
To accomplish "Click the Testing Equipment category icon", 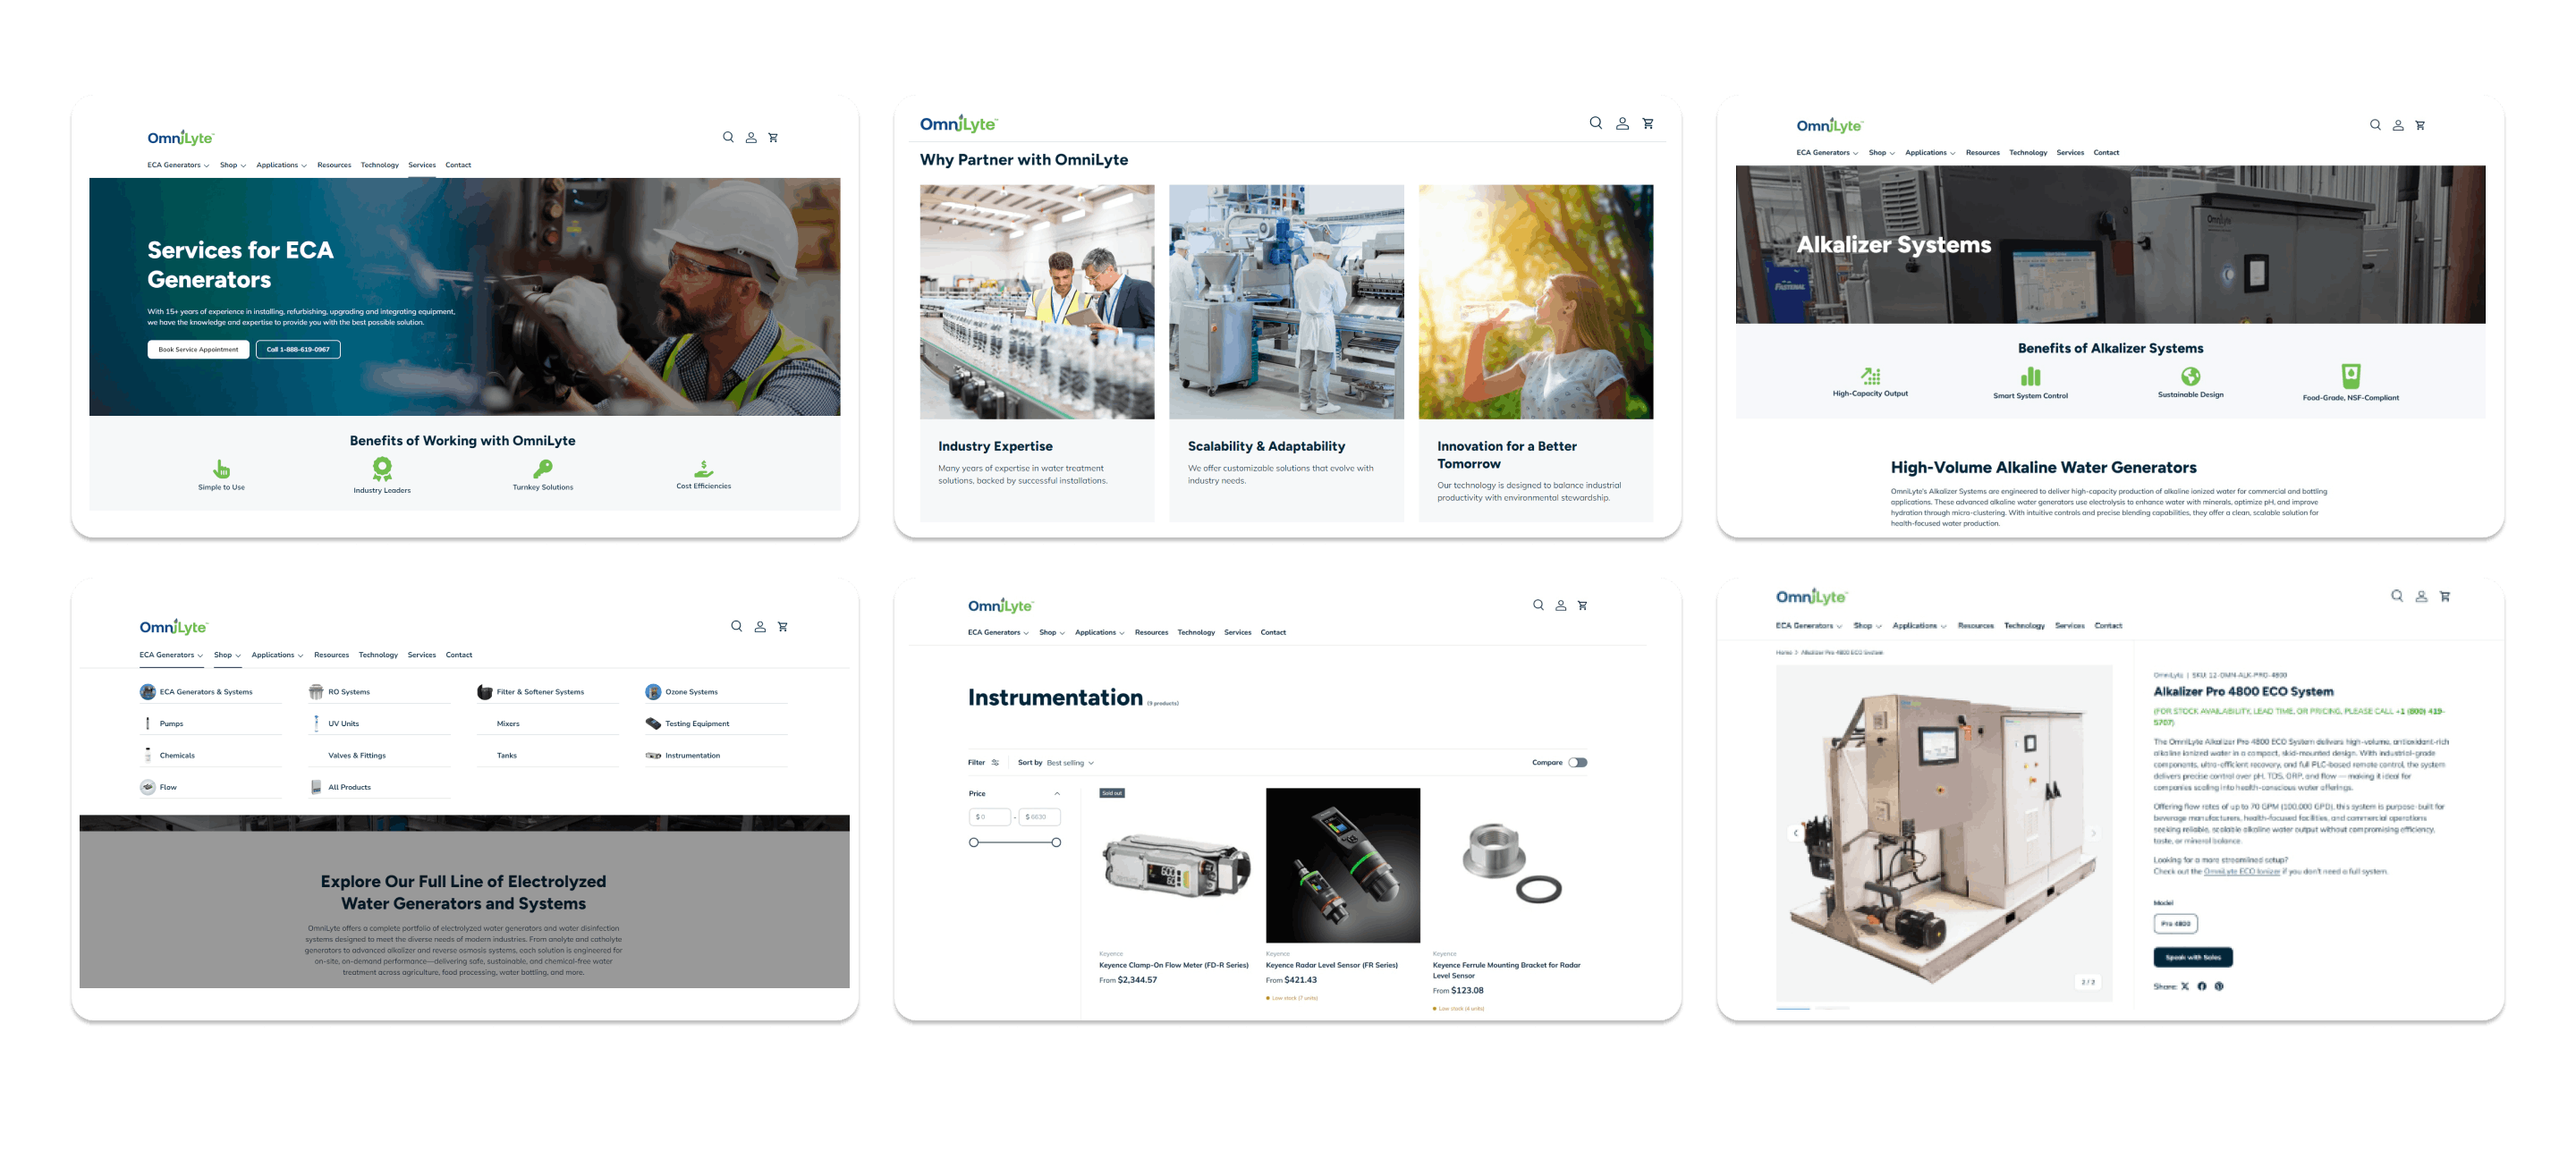I will point(653,724).
